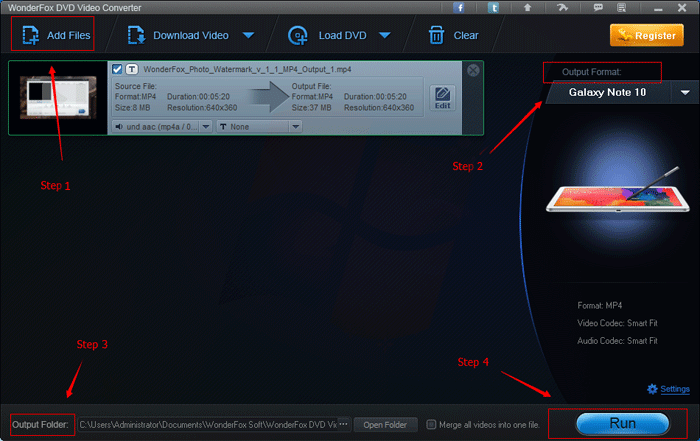The image size is (700, 441).
Task: Click the 'Format: MP4' text in output panel
Action: 600,306
